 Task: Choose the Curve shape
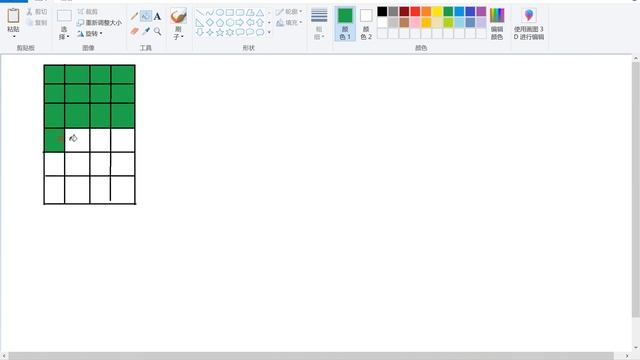tap(210, 13)
